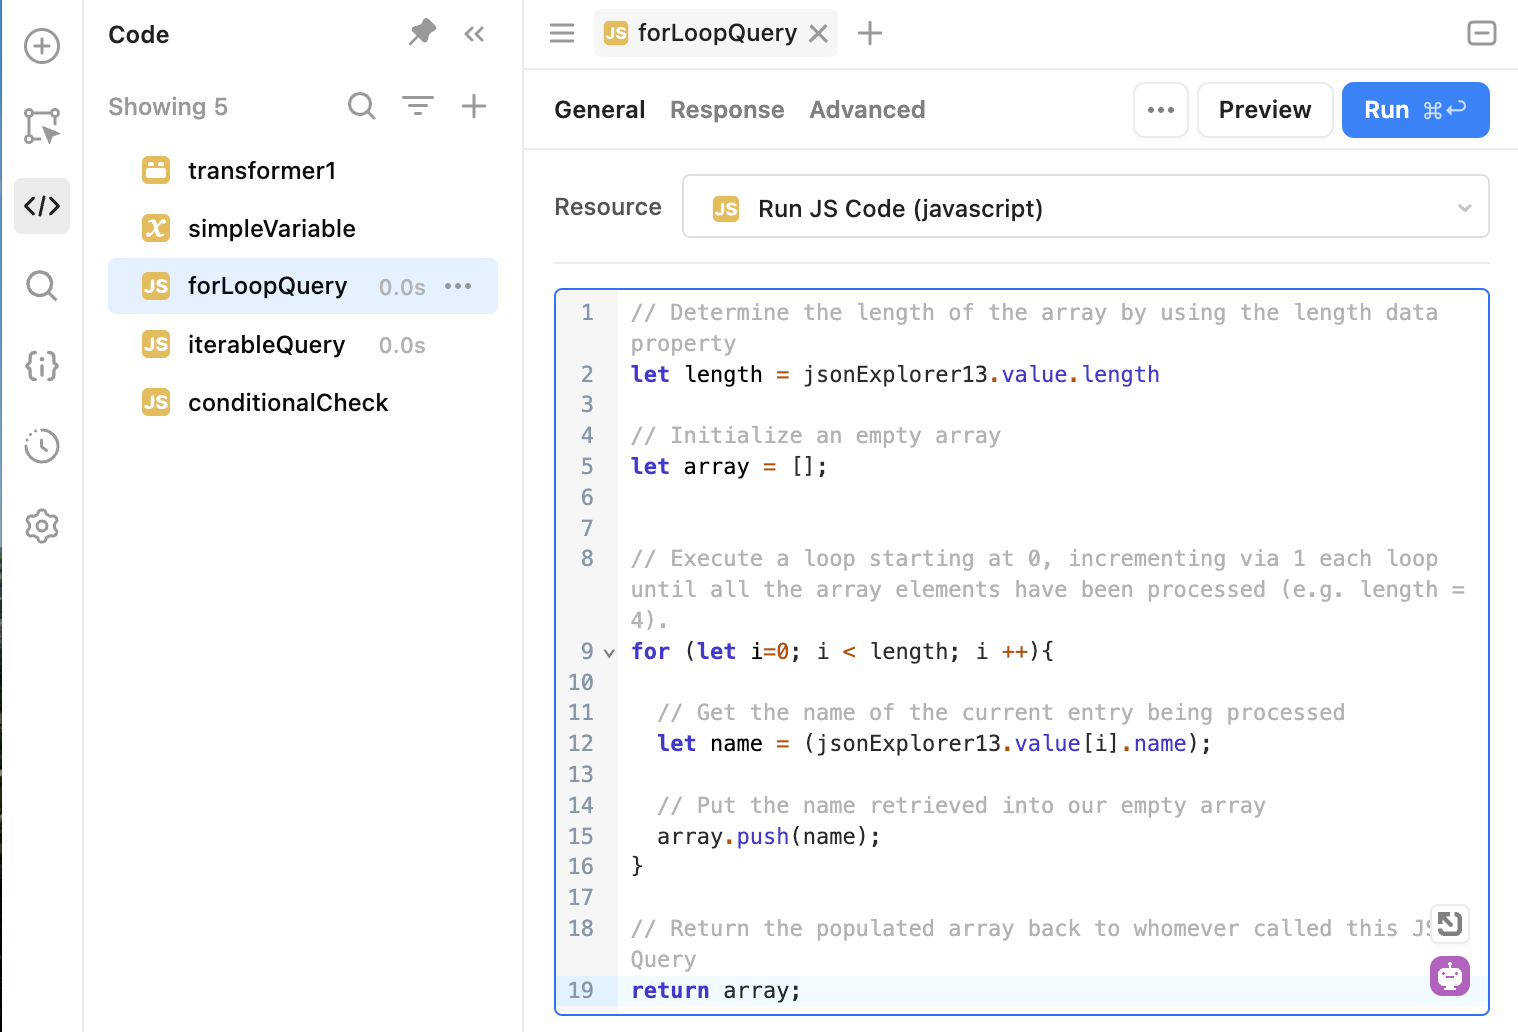Viewport: 1518px width, 1032px height.
Task: Open the AI assistant robot icon
Action: (x=1450, y=976)
